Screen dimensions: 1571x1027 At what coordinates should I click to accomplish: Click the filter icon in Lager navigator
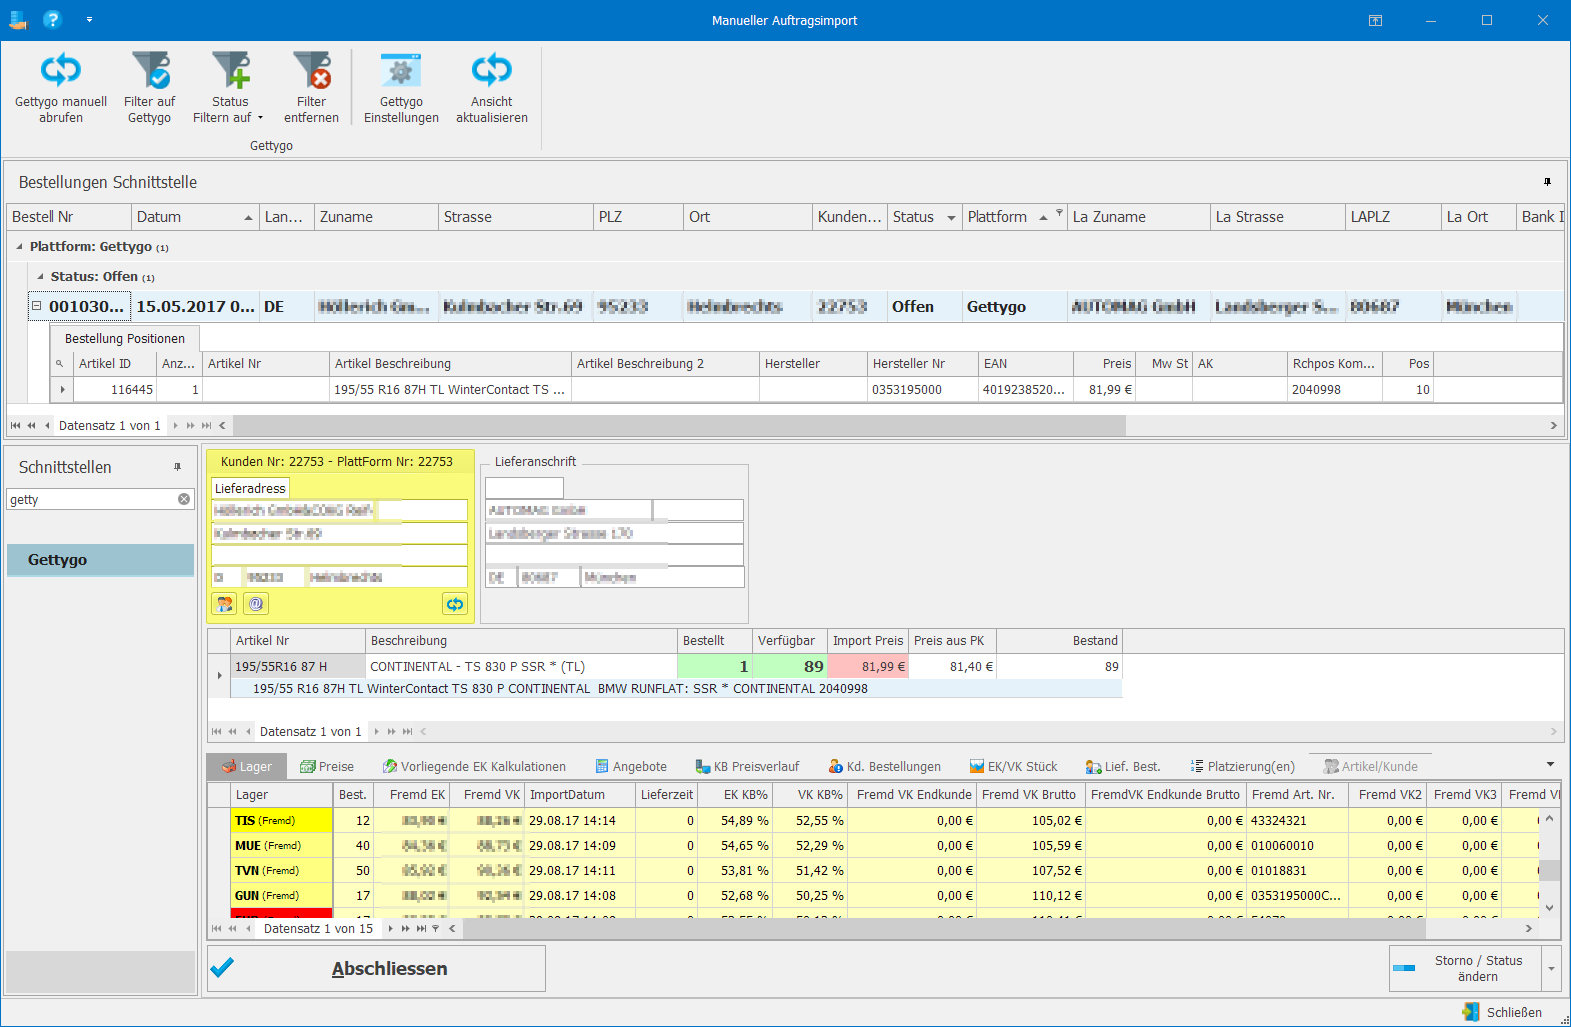coord(435,928)
